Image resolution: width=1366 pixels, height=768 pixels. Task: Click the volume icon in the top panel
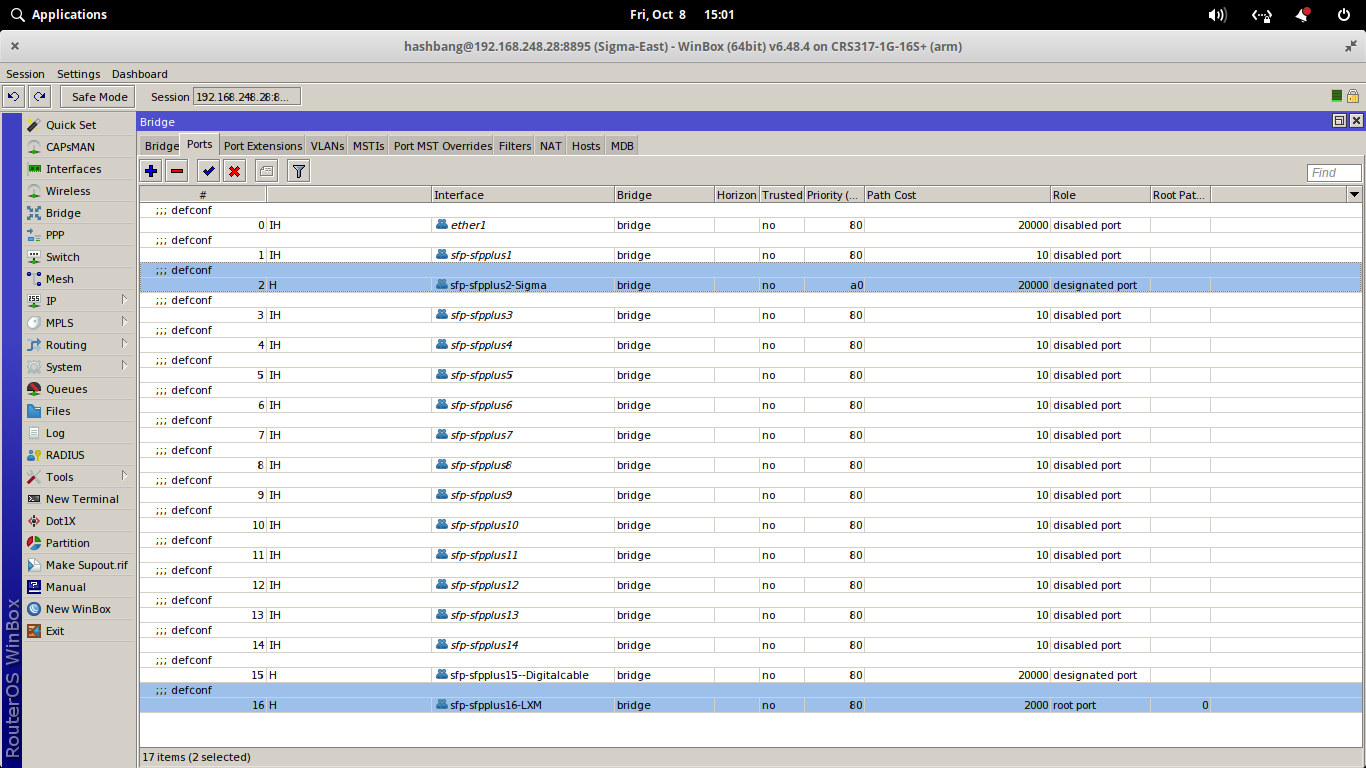coord(1216,14)
